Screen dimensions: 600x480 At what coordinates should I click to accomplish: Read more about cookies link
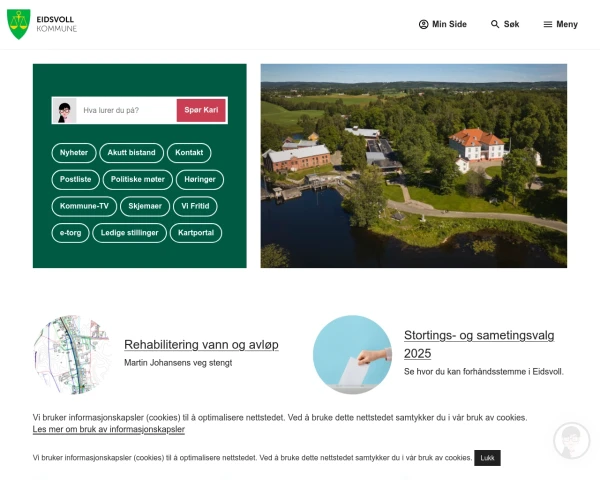point(109,429)
